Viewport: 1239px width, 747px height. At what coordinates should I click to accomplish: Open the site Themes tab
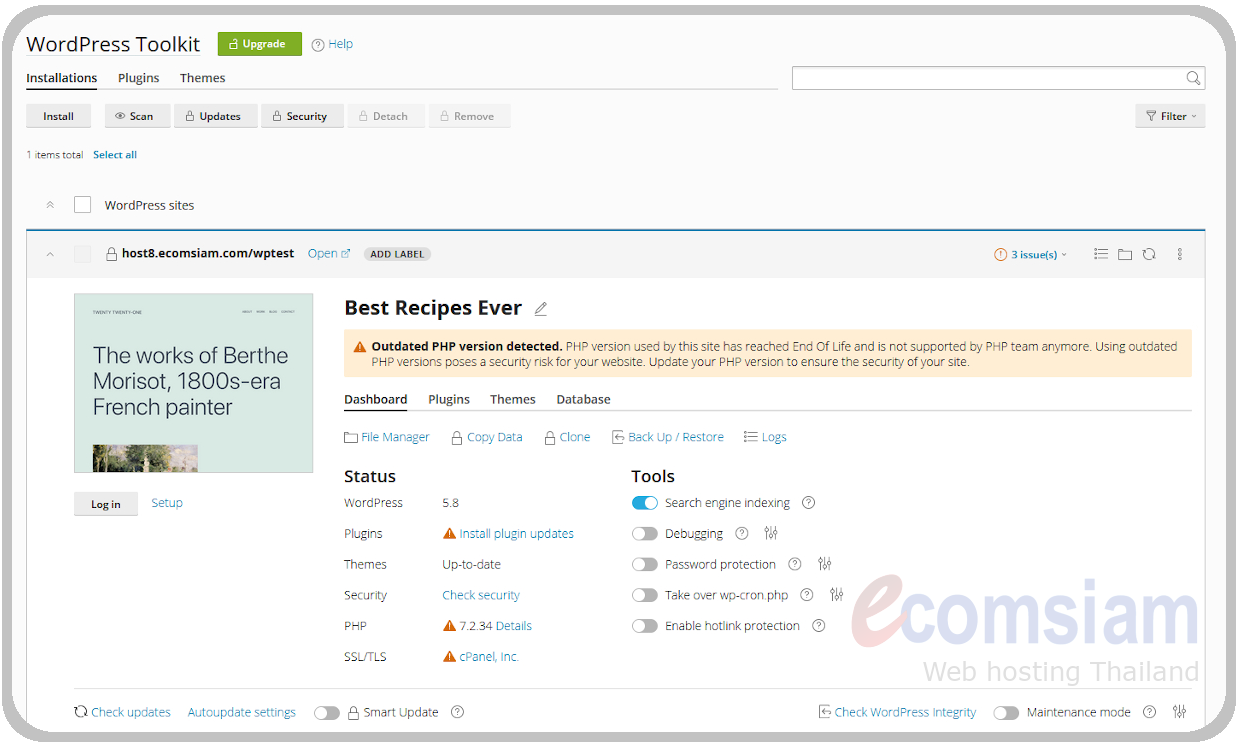pyautogui.click(x=513, y=399)
